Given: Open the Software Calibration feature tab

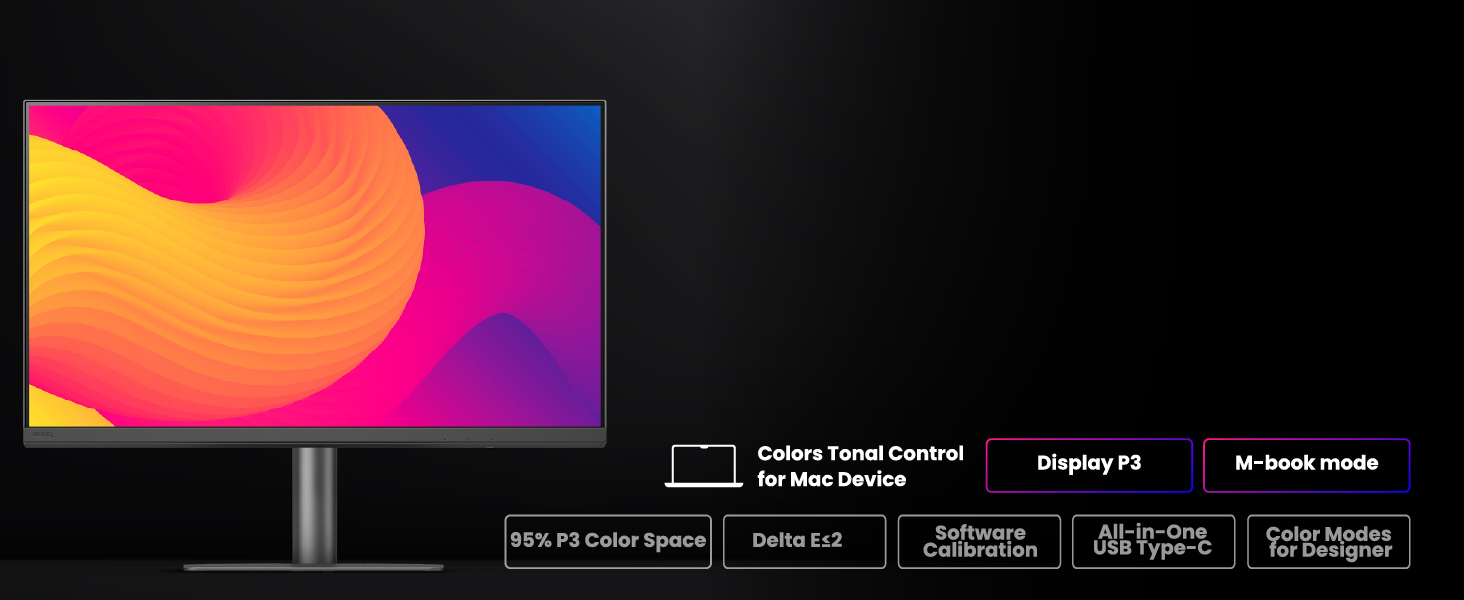Looking at the screenshot, I should point(979,541).
